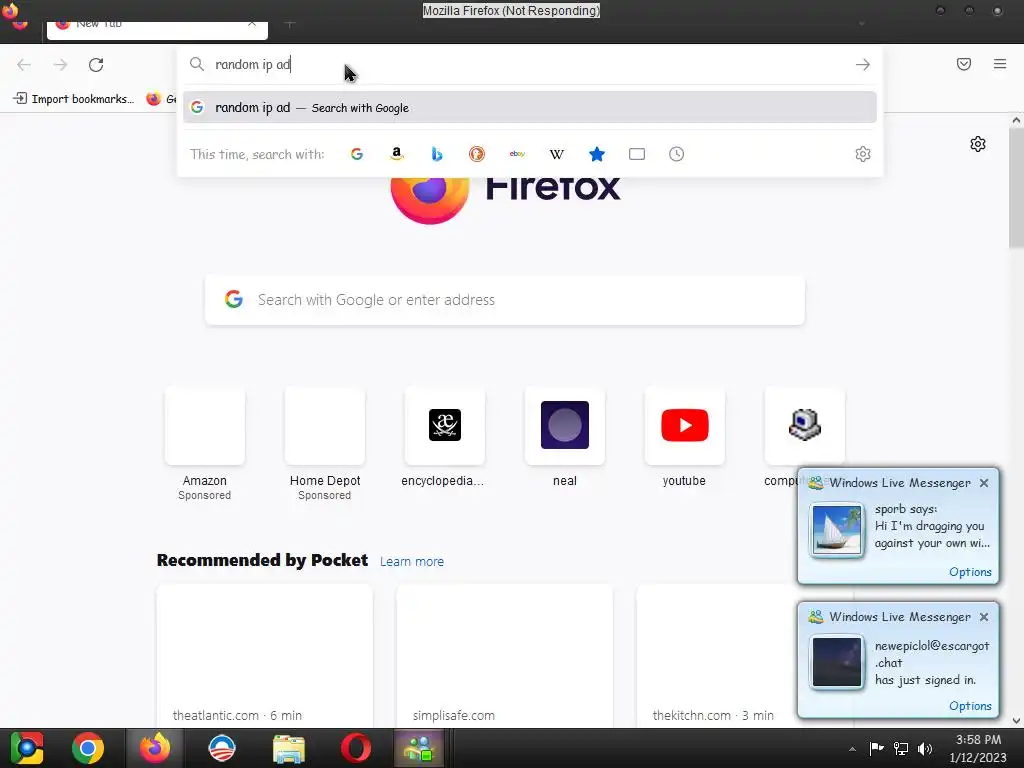Viewport: 1024px width, 768px height.
Task: Click Options in sporb message notification
Action: (x=970, y=572)
